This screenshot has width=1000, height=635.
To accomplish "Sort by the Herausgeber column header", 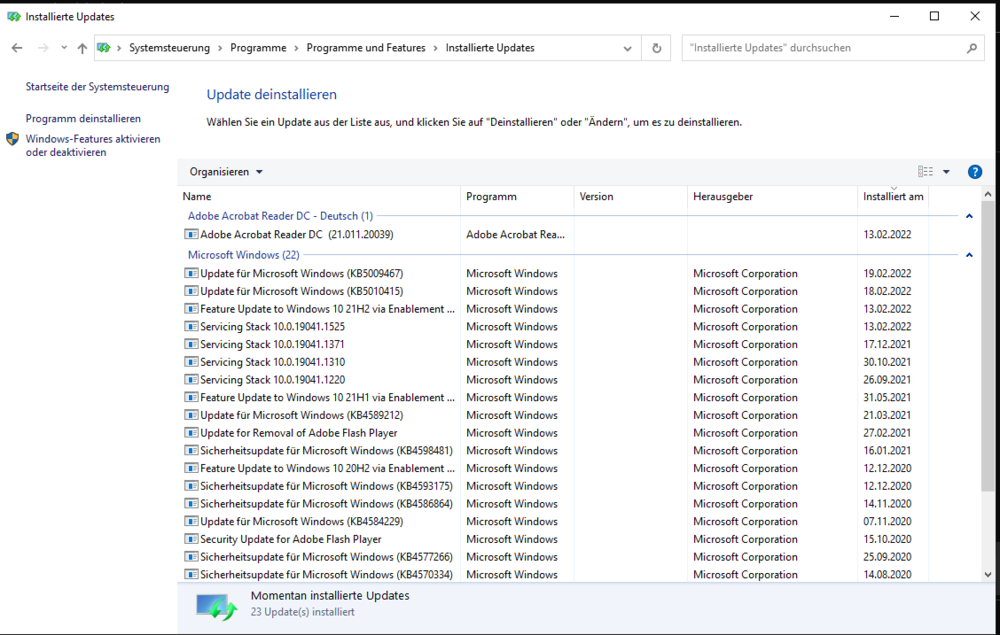I will click(x=722, y=197).
